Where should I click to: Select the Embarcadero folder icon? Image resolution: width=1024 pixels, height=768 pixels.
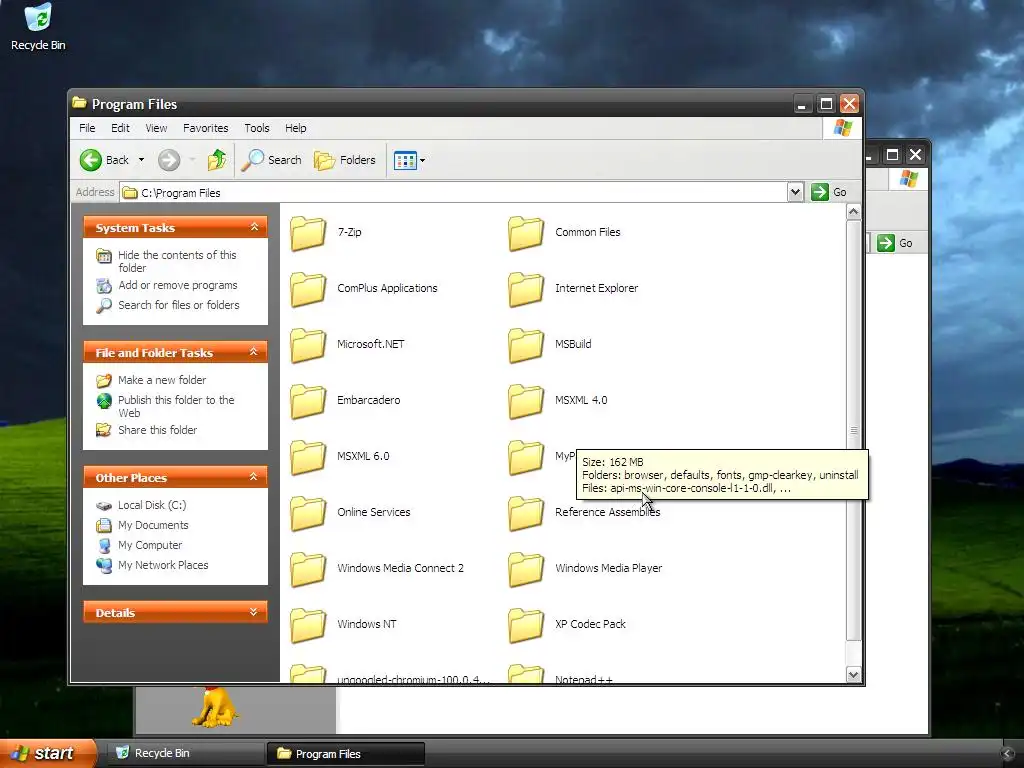tap(308, 401)
